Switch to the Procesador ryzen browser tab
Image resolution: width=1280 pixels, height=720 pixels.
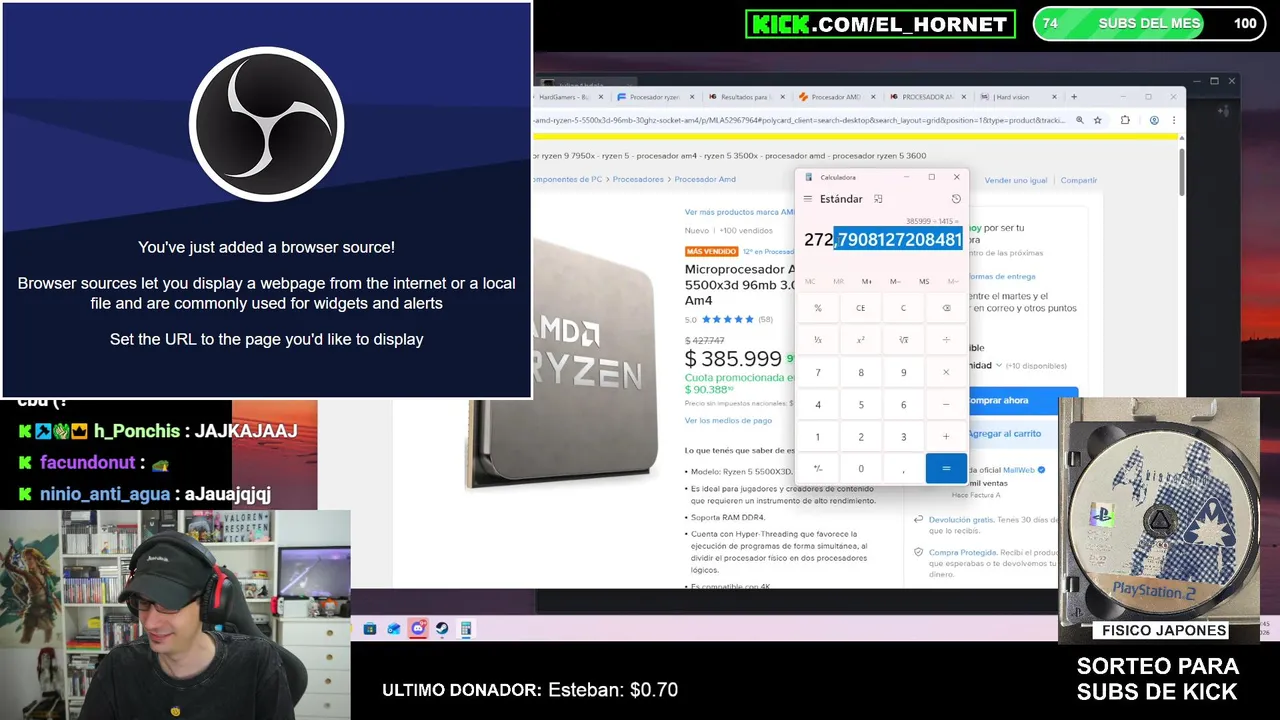[654, 97]
